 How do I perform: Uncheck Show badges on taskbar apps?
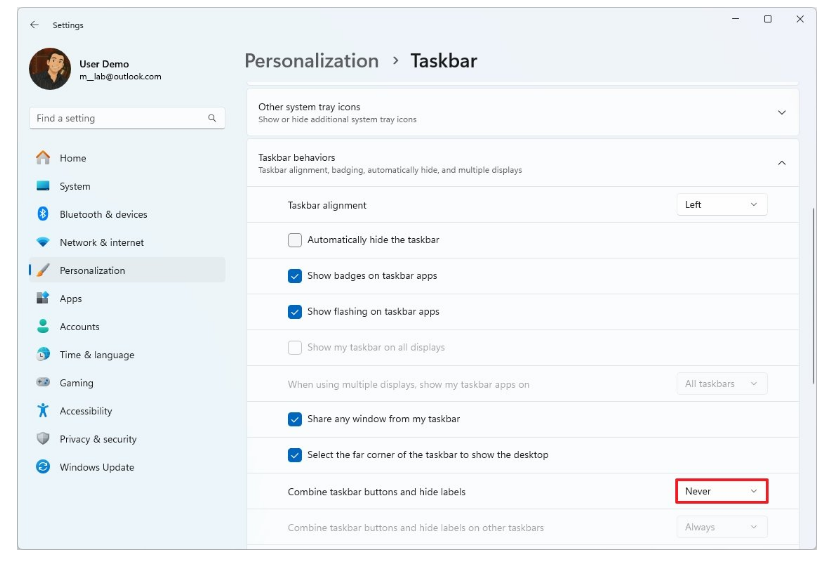pos(295,276)
